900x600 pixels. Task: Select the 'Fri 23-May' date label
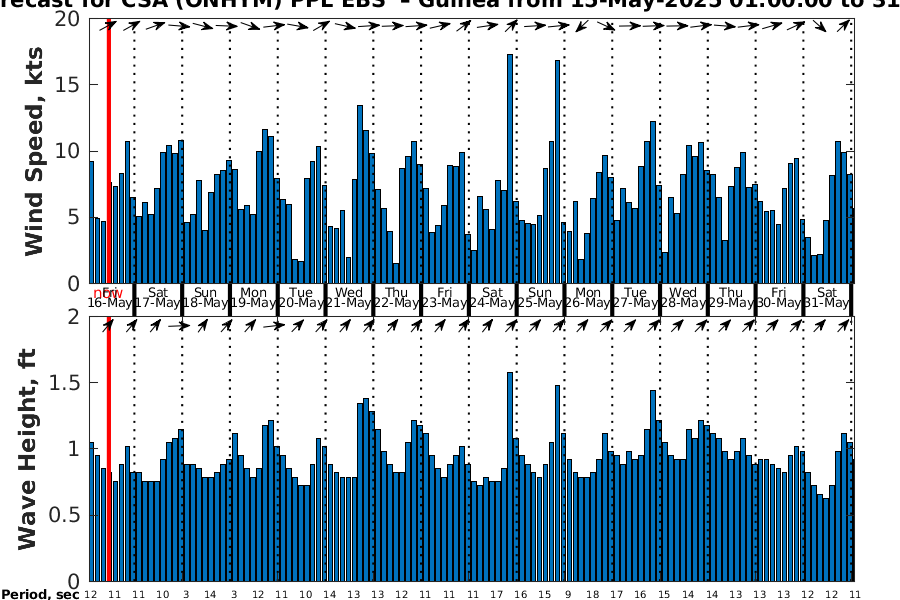click(x=444, y=297)
